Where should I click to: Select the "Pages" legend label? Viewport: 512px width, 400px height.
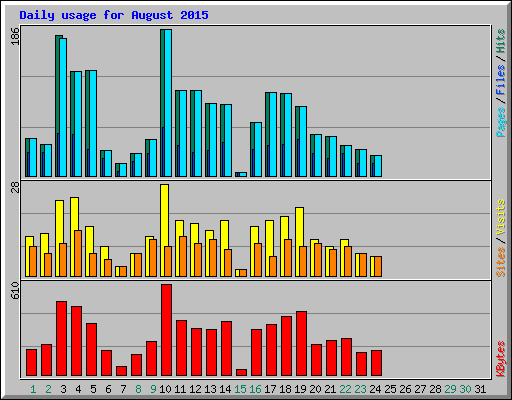(501, 122)
